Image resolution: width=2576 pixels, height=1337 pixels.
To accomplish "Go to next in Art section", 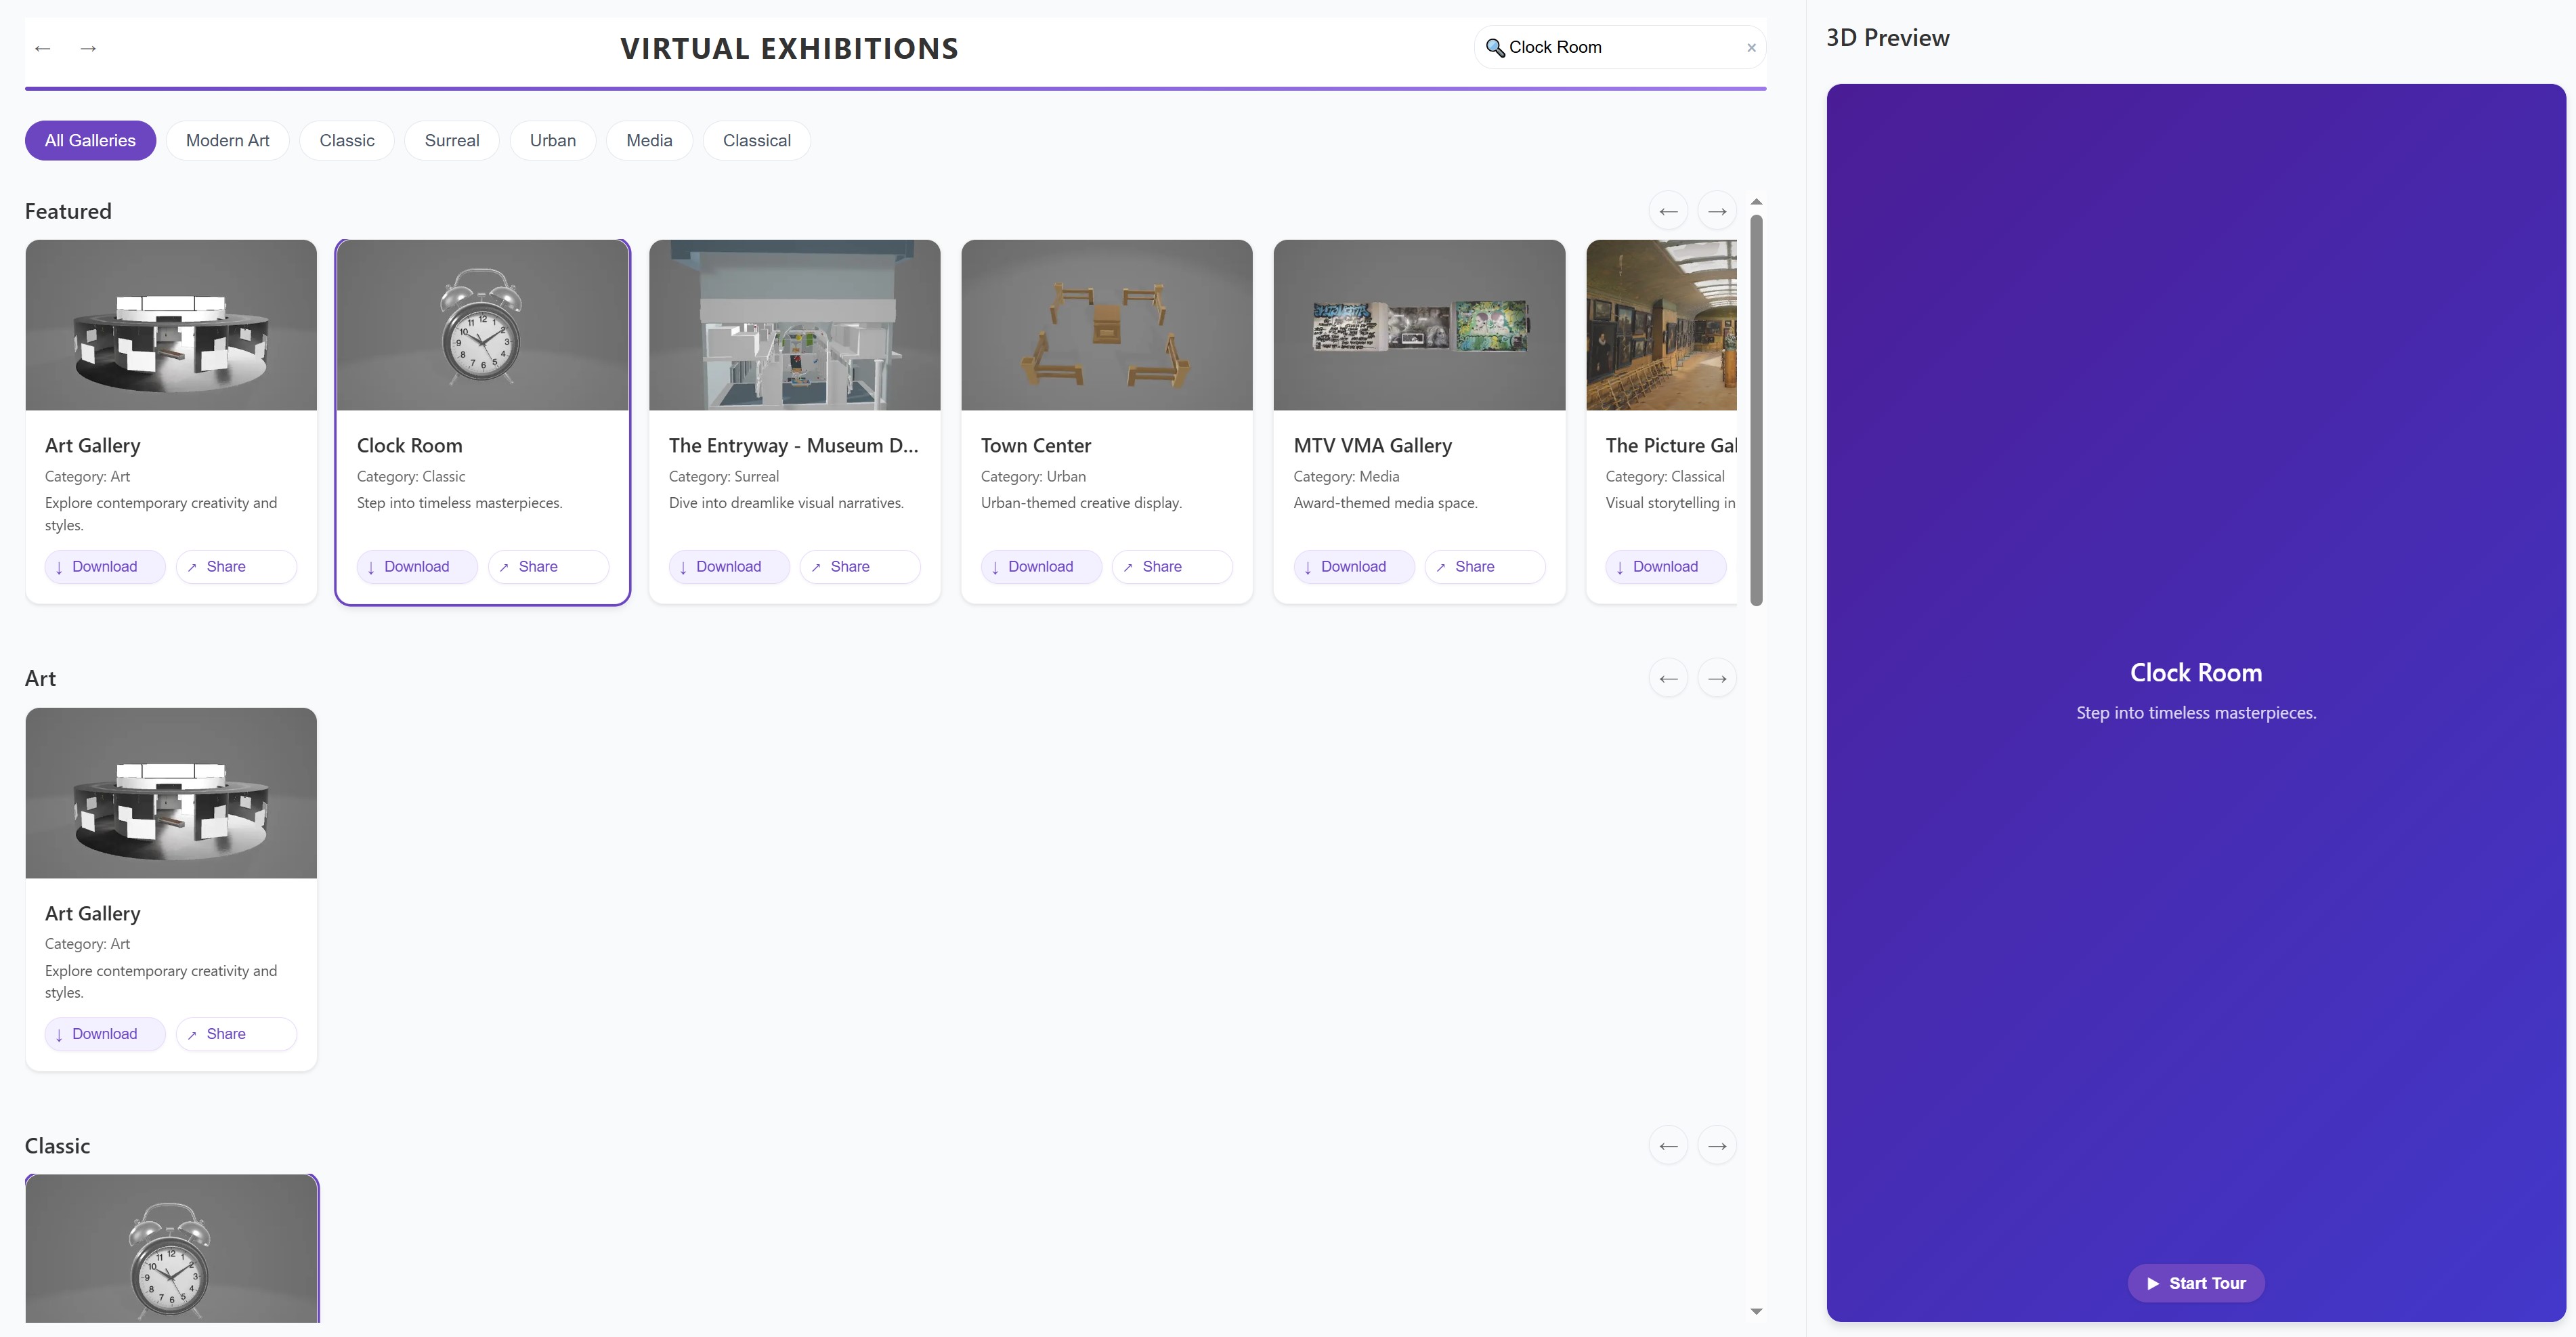I will [x=1717, y=679].
